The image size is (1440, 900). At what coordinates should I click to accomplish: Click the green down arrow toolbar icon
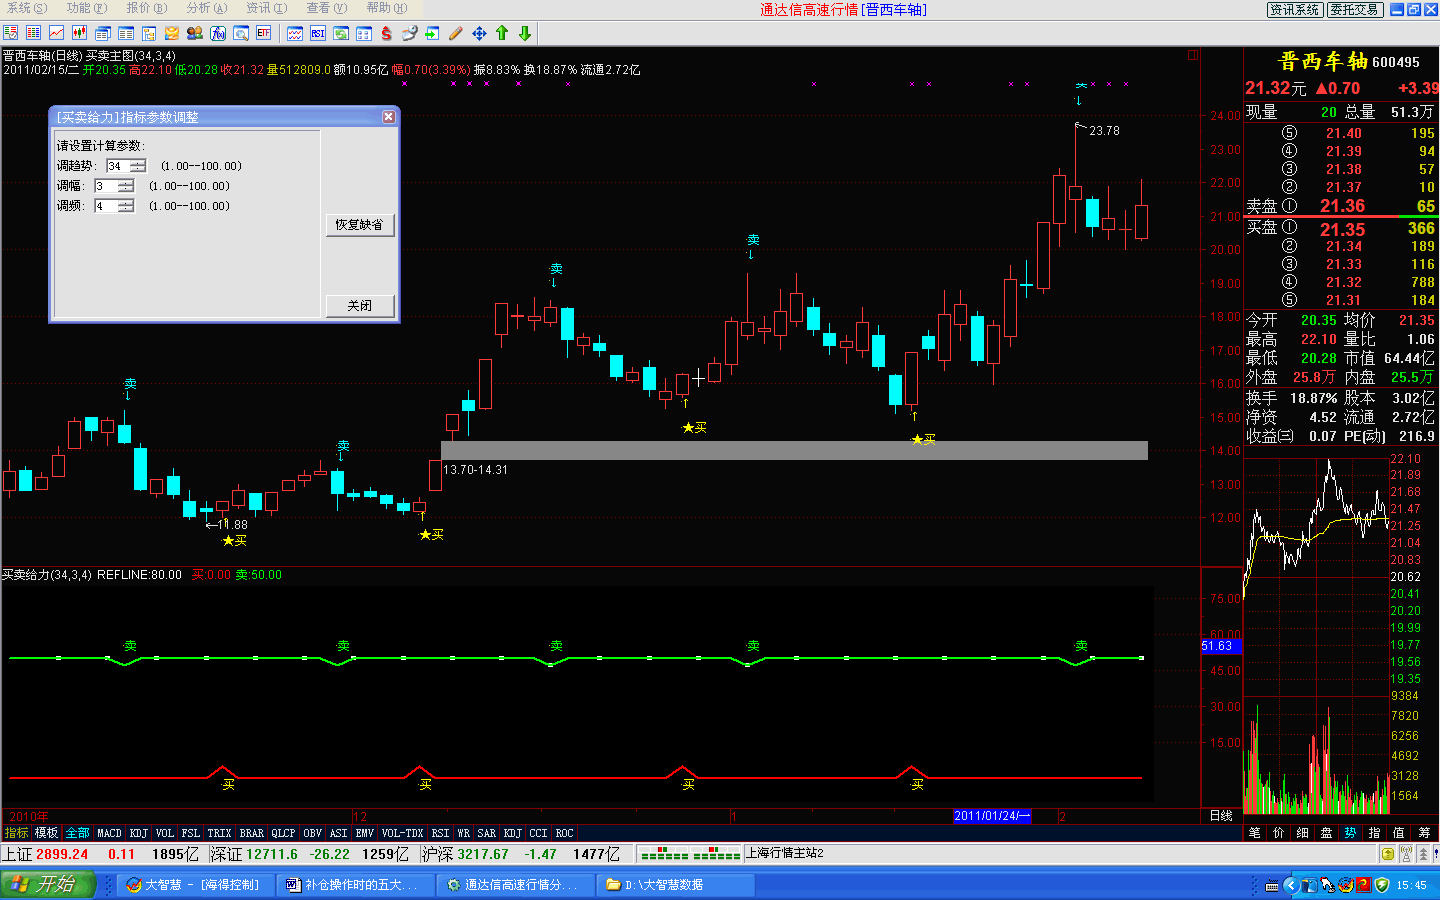point(525,33)
